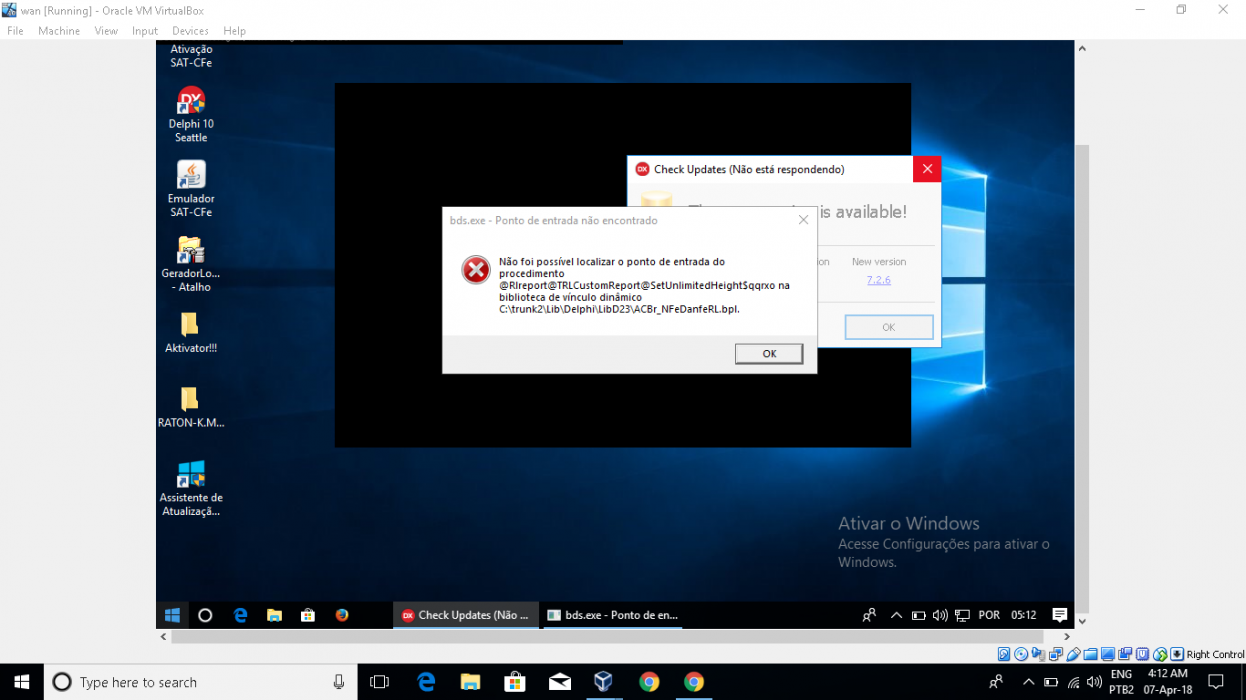Open the 7.2.6 new version link
Screen dimensions: 1246x700
879,280
